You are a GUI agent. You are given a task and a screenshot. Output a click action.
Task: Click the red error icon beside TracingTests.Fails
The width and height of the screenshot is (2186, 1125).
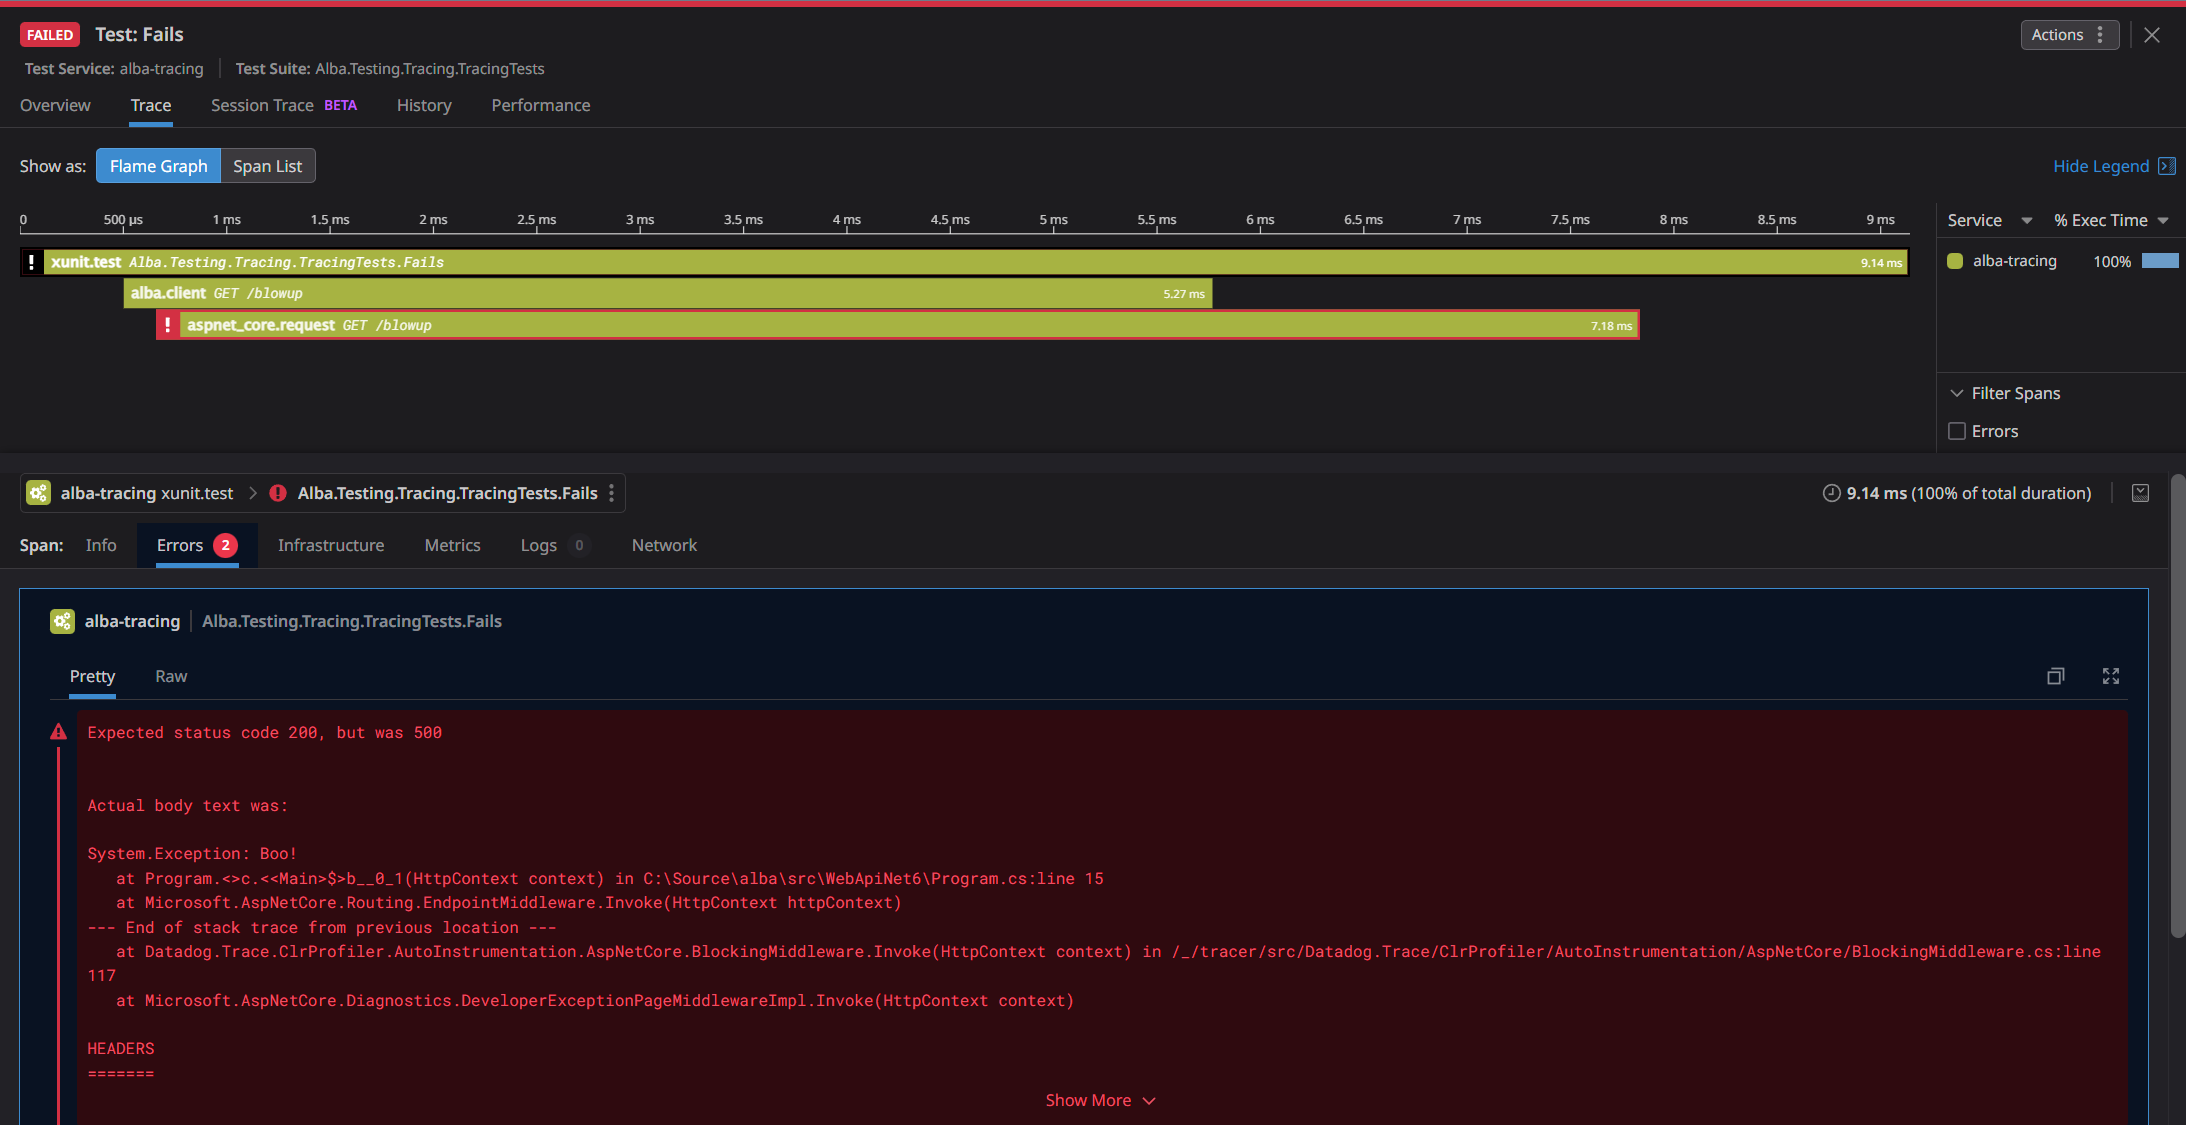[x=278, y=493]
